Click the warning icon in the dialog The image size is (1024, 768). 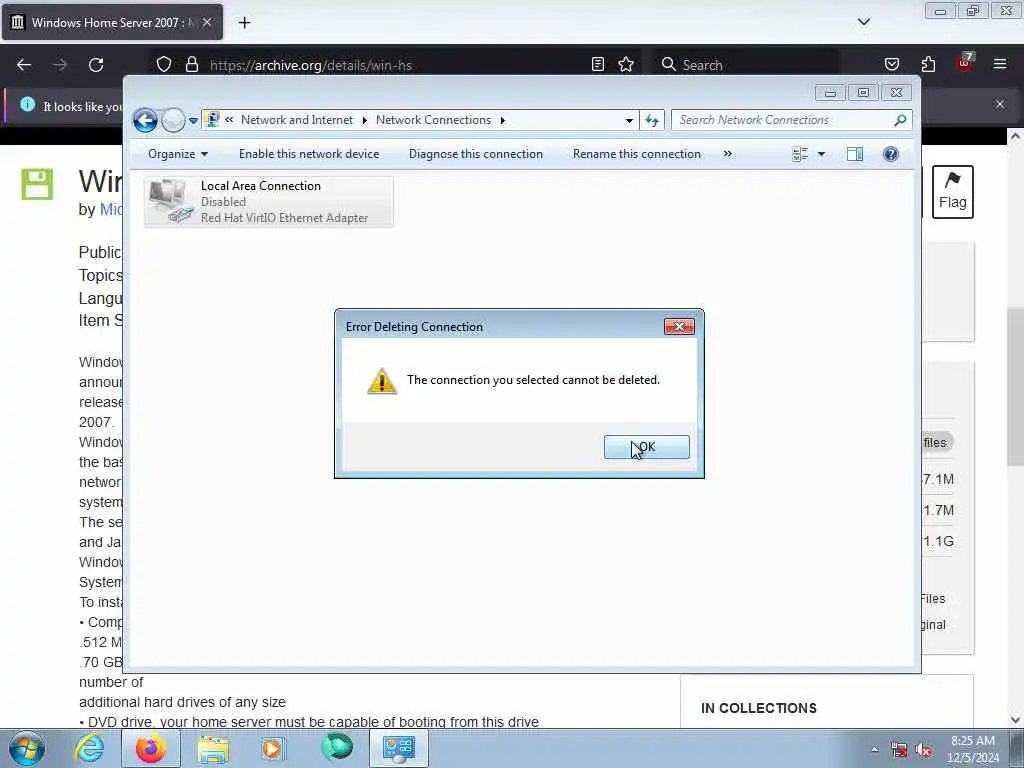(x=382, y=381)
